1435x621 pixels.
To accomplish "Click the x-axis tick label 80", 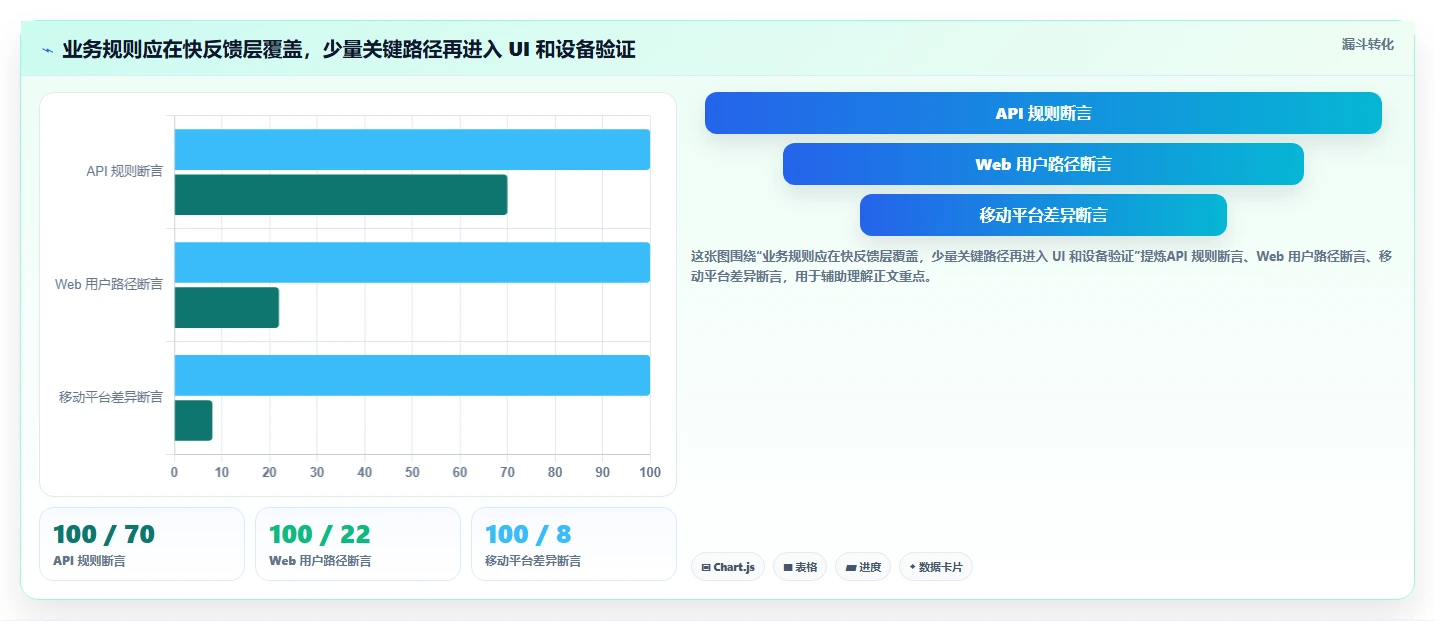I will [x=555, y=472].
